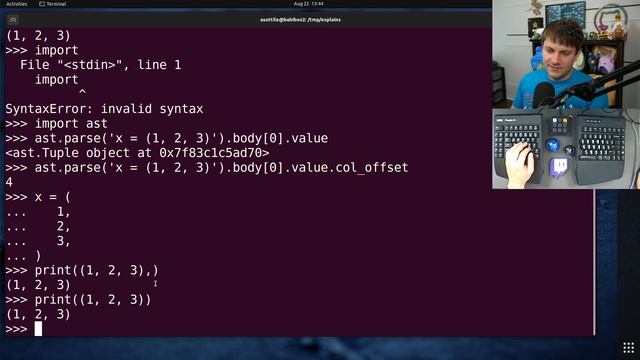640x360 pixels.
Task: Open the clock showing Aug 22 13:44
Action: pyautogui.click(x=309, y=4)
